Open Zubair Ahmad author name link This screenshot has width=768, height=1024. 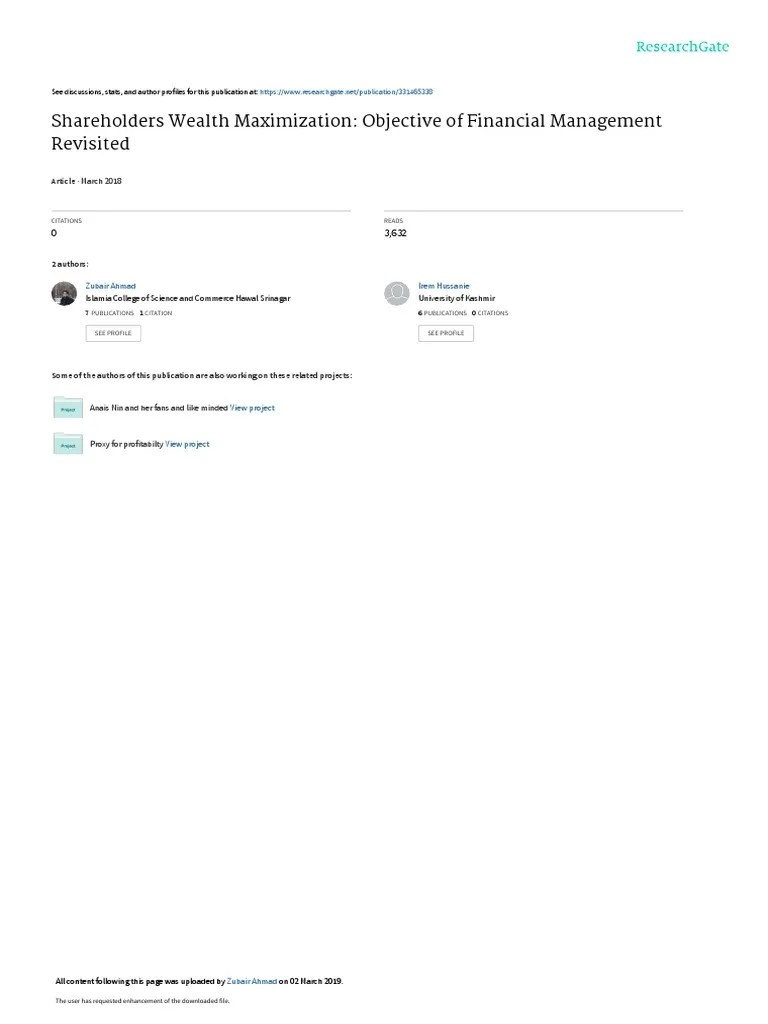[110, 286]
